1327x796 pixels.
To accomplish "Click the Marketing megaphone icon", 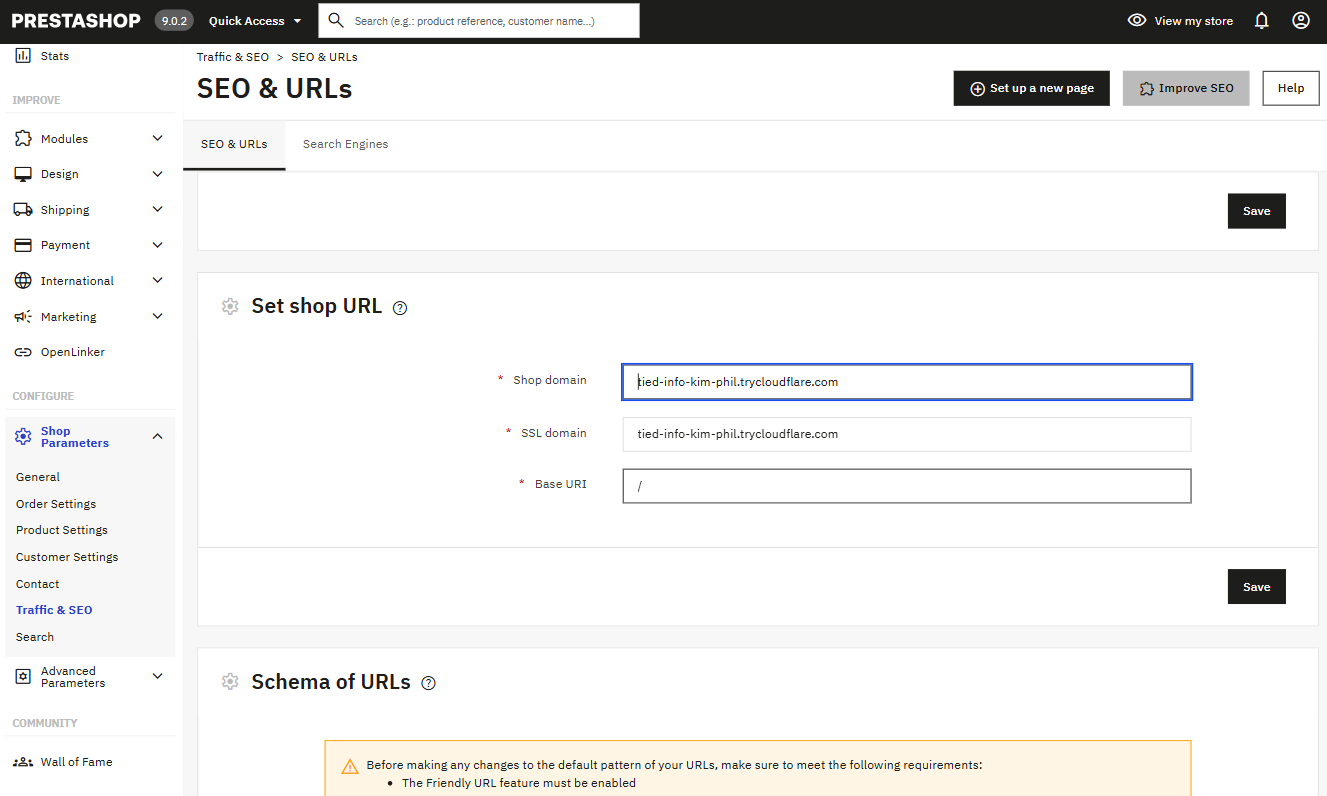I will 22,317.
